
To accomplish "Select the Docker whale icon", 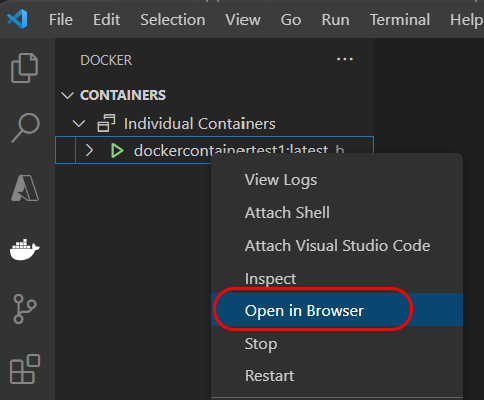I will tap(25, 249).
